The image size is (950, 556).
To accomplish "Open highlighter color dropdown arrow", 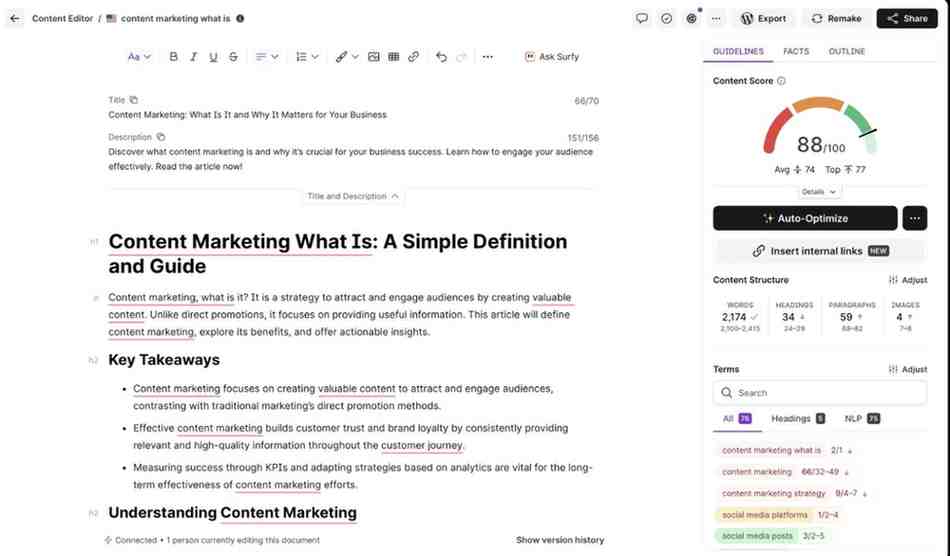I will point(355,56).
